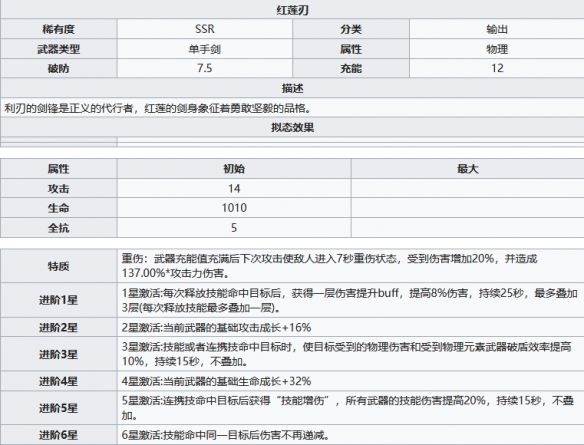Image resolution: width=584 pixels, height=445 pixels.
Task: Select the 进阶3星 row label
Action: tap(58, 354)
